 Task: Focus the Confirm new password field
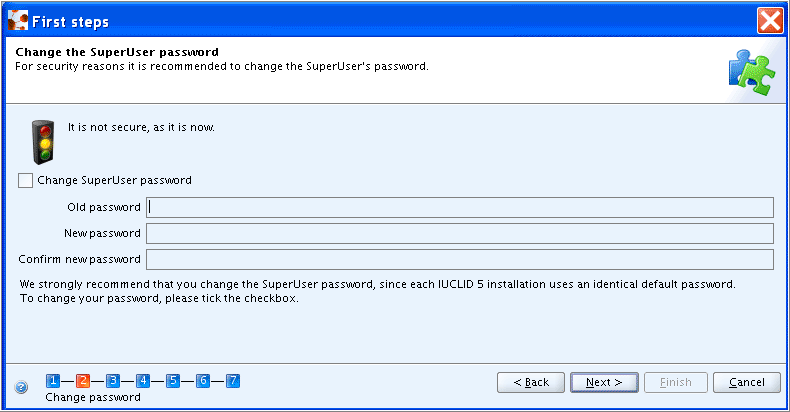459,259
